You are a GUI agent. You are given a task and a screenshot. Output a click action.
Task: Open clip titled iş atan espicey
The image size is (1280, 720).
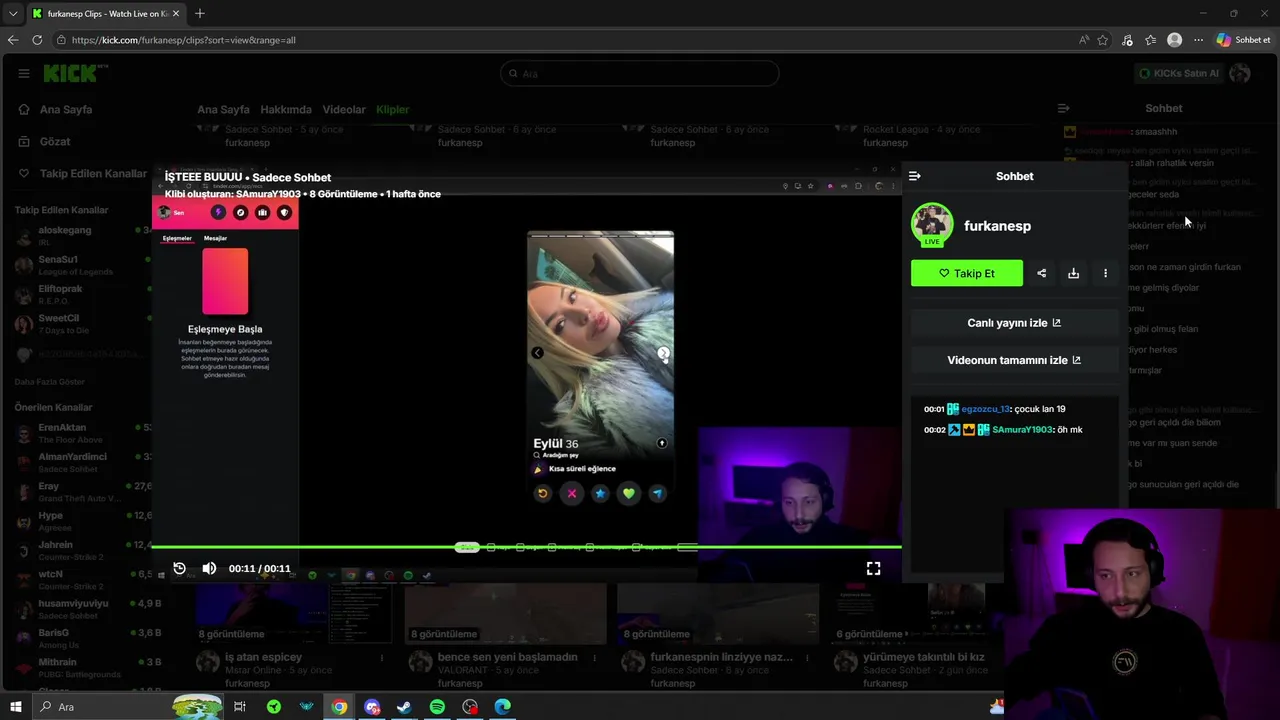(x=263, y=657)
